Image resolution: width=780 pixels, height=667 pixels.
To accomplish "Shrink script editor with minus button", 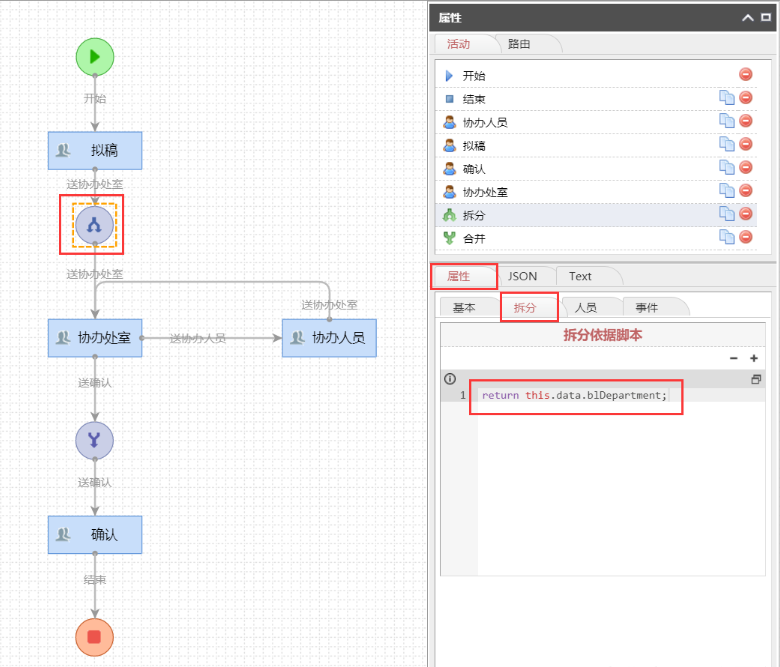I will (734, 358).
